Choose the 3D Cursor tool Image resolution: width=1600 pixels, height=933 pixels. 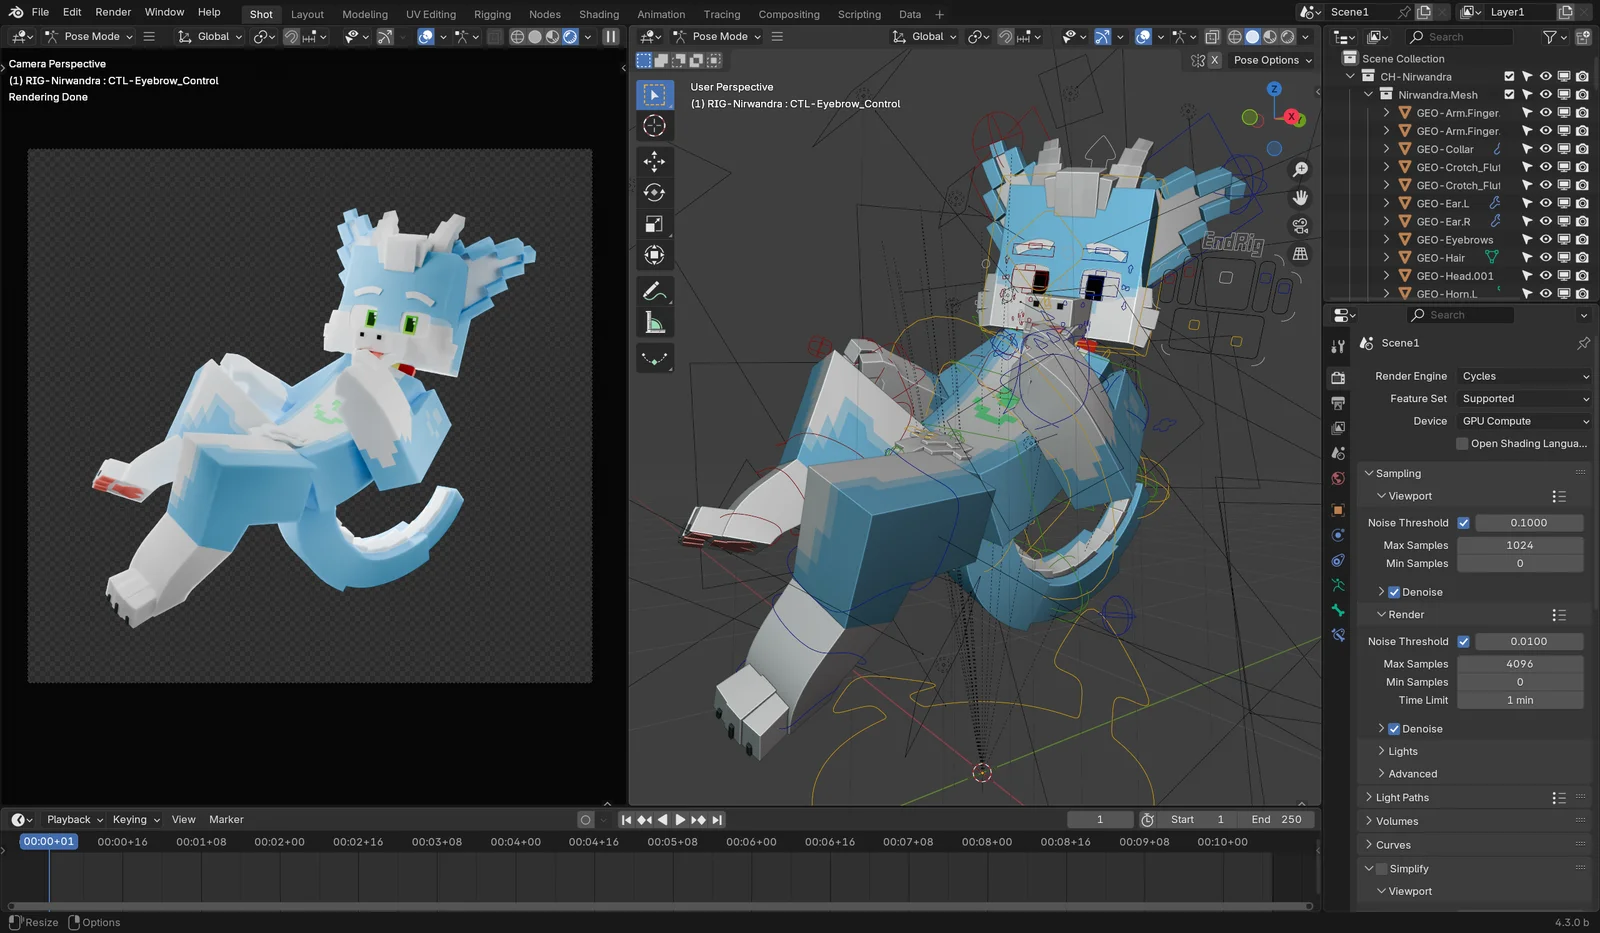(654, 126)
